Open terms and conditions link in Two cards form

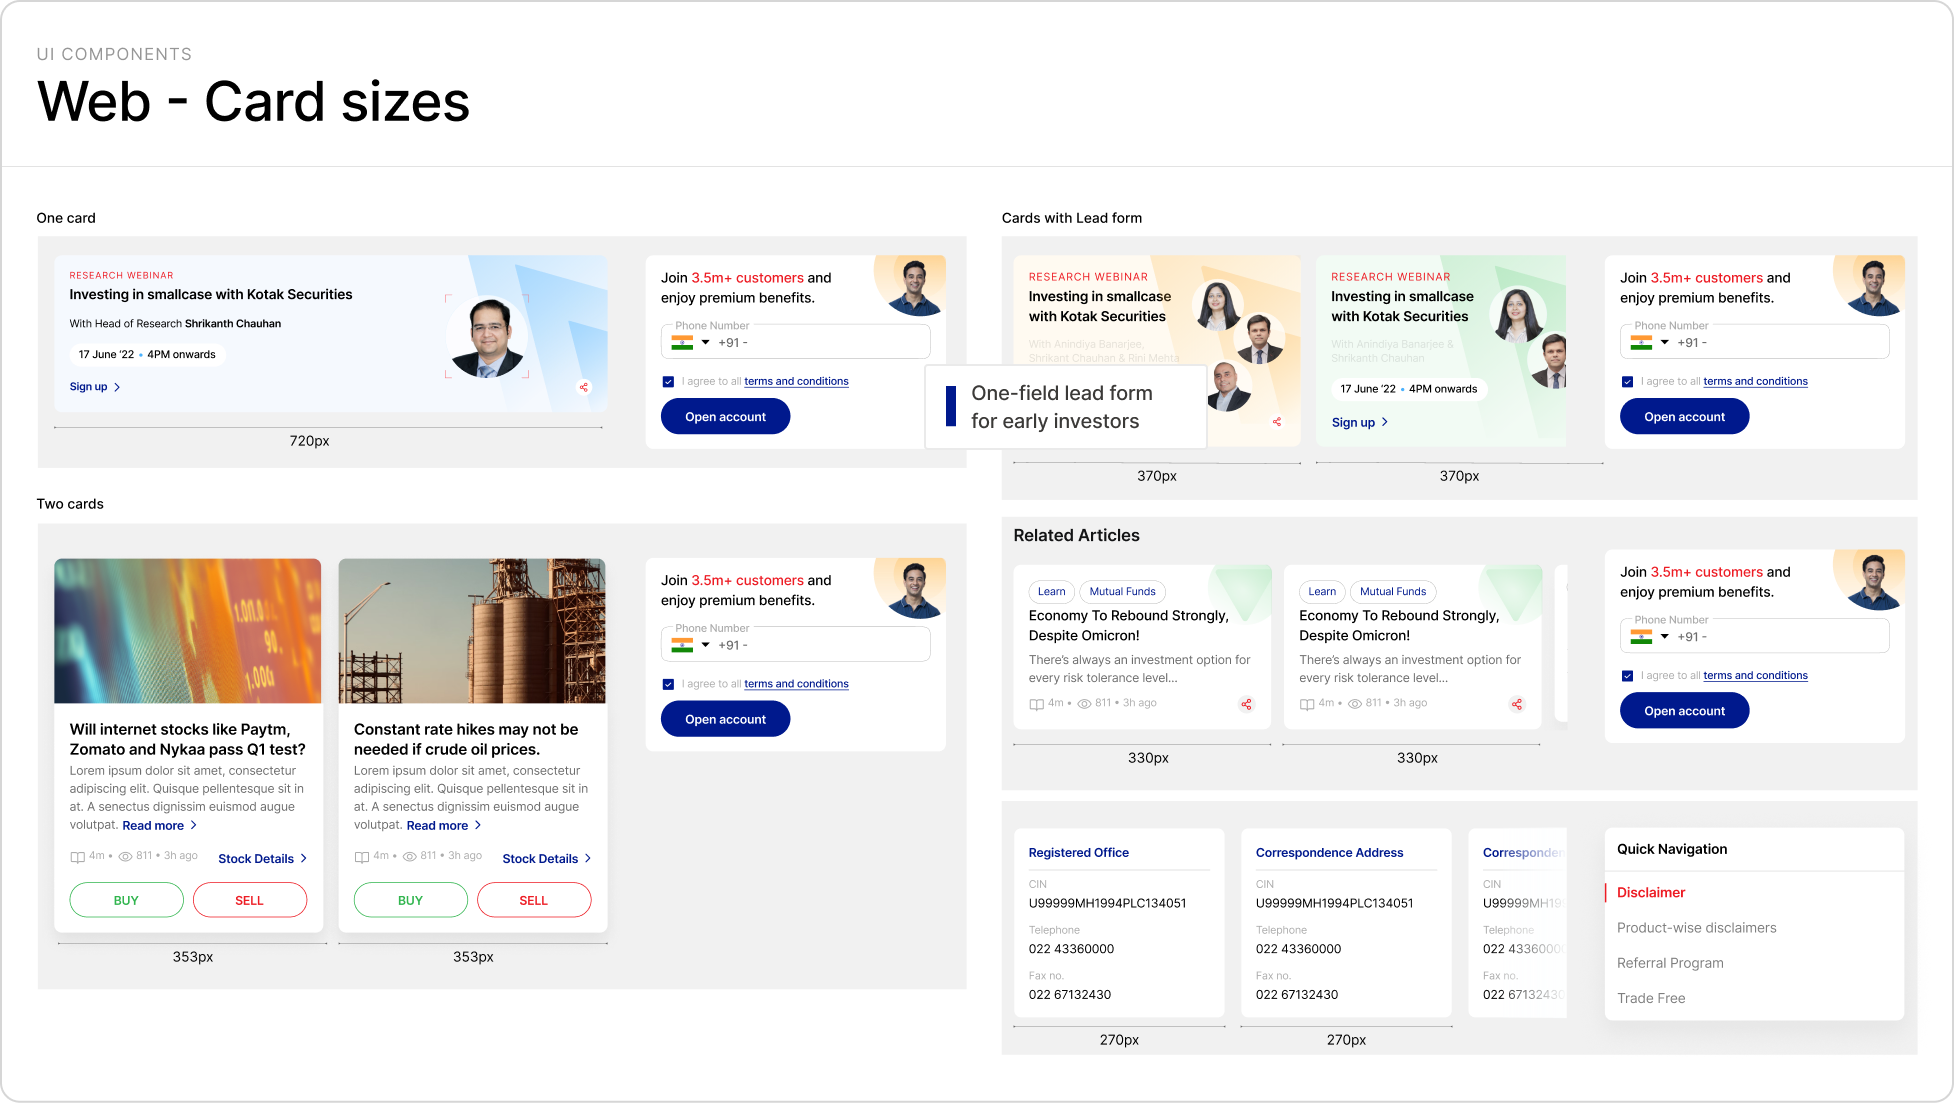(796, 684)
